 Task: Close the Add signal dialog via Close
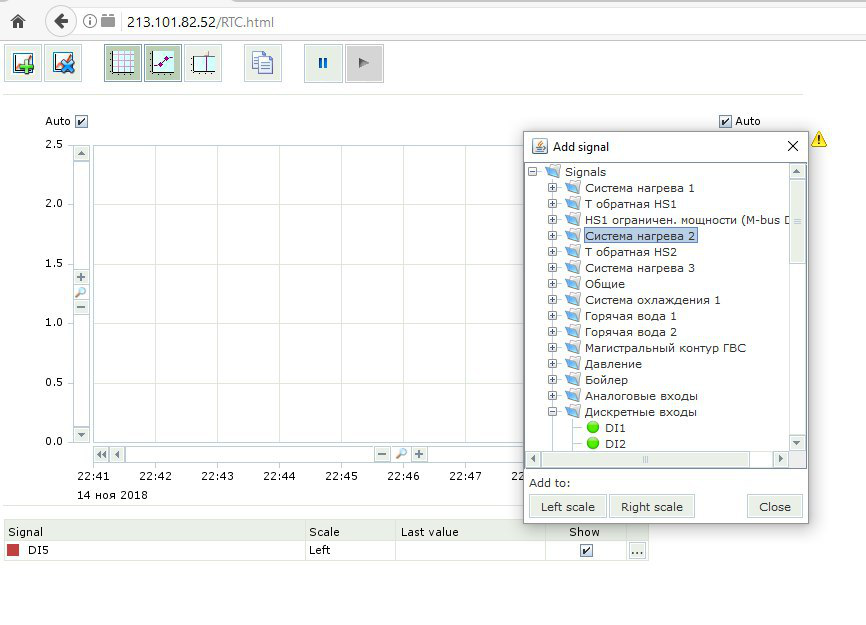(774, 507)
